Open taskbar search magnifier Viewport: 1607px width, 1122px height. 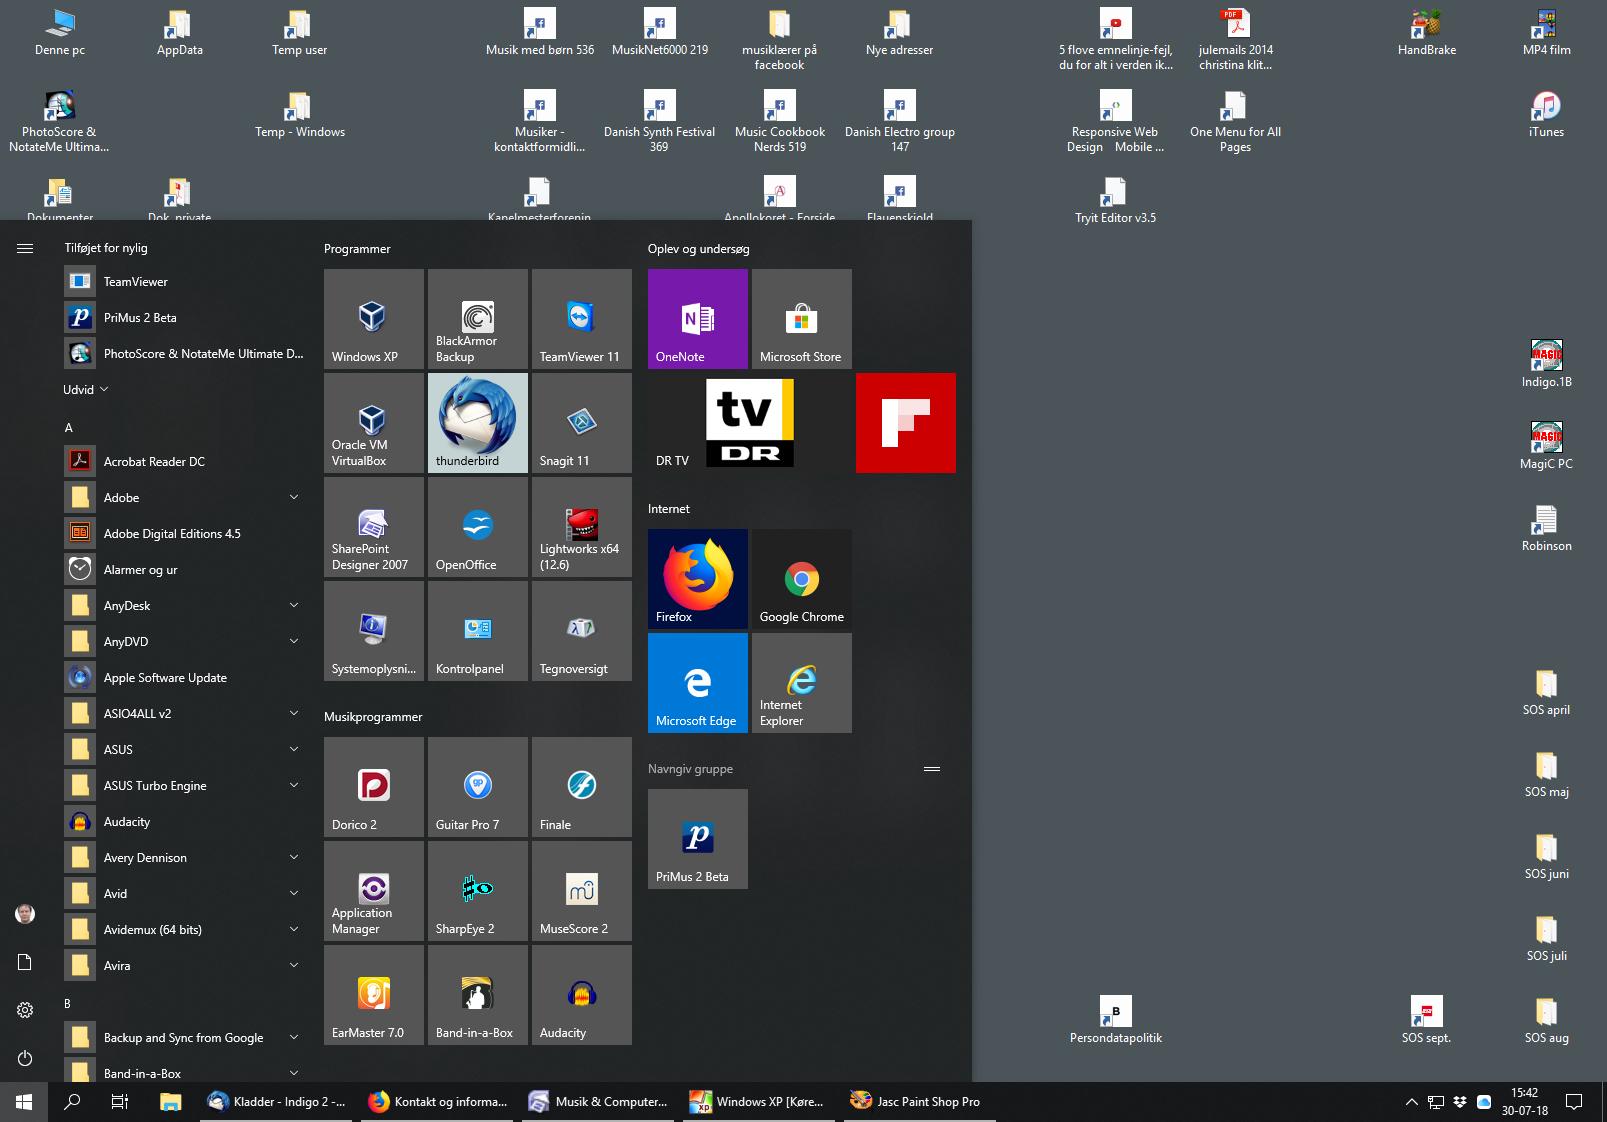coord(72,1102)
